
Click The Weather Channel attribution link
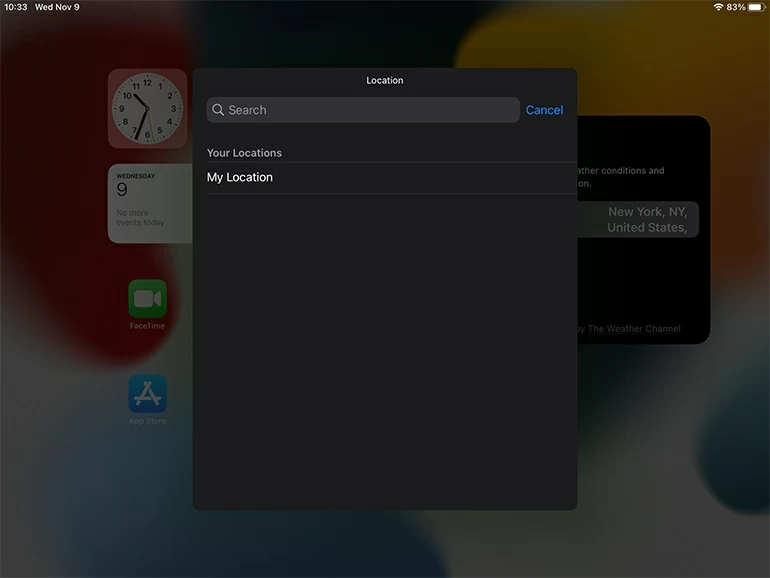[632, 329]
